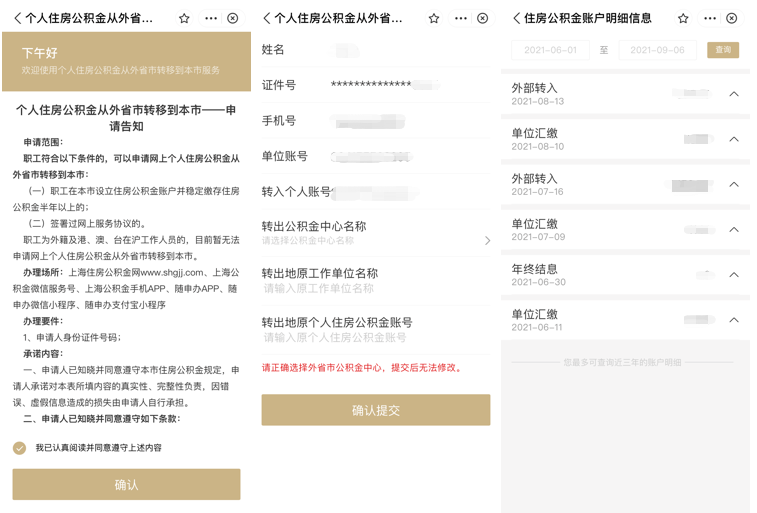Collapse 单位汇缴 2021-06-11 entry

click(x=734, y=320)
